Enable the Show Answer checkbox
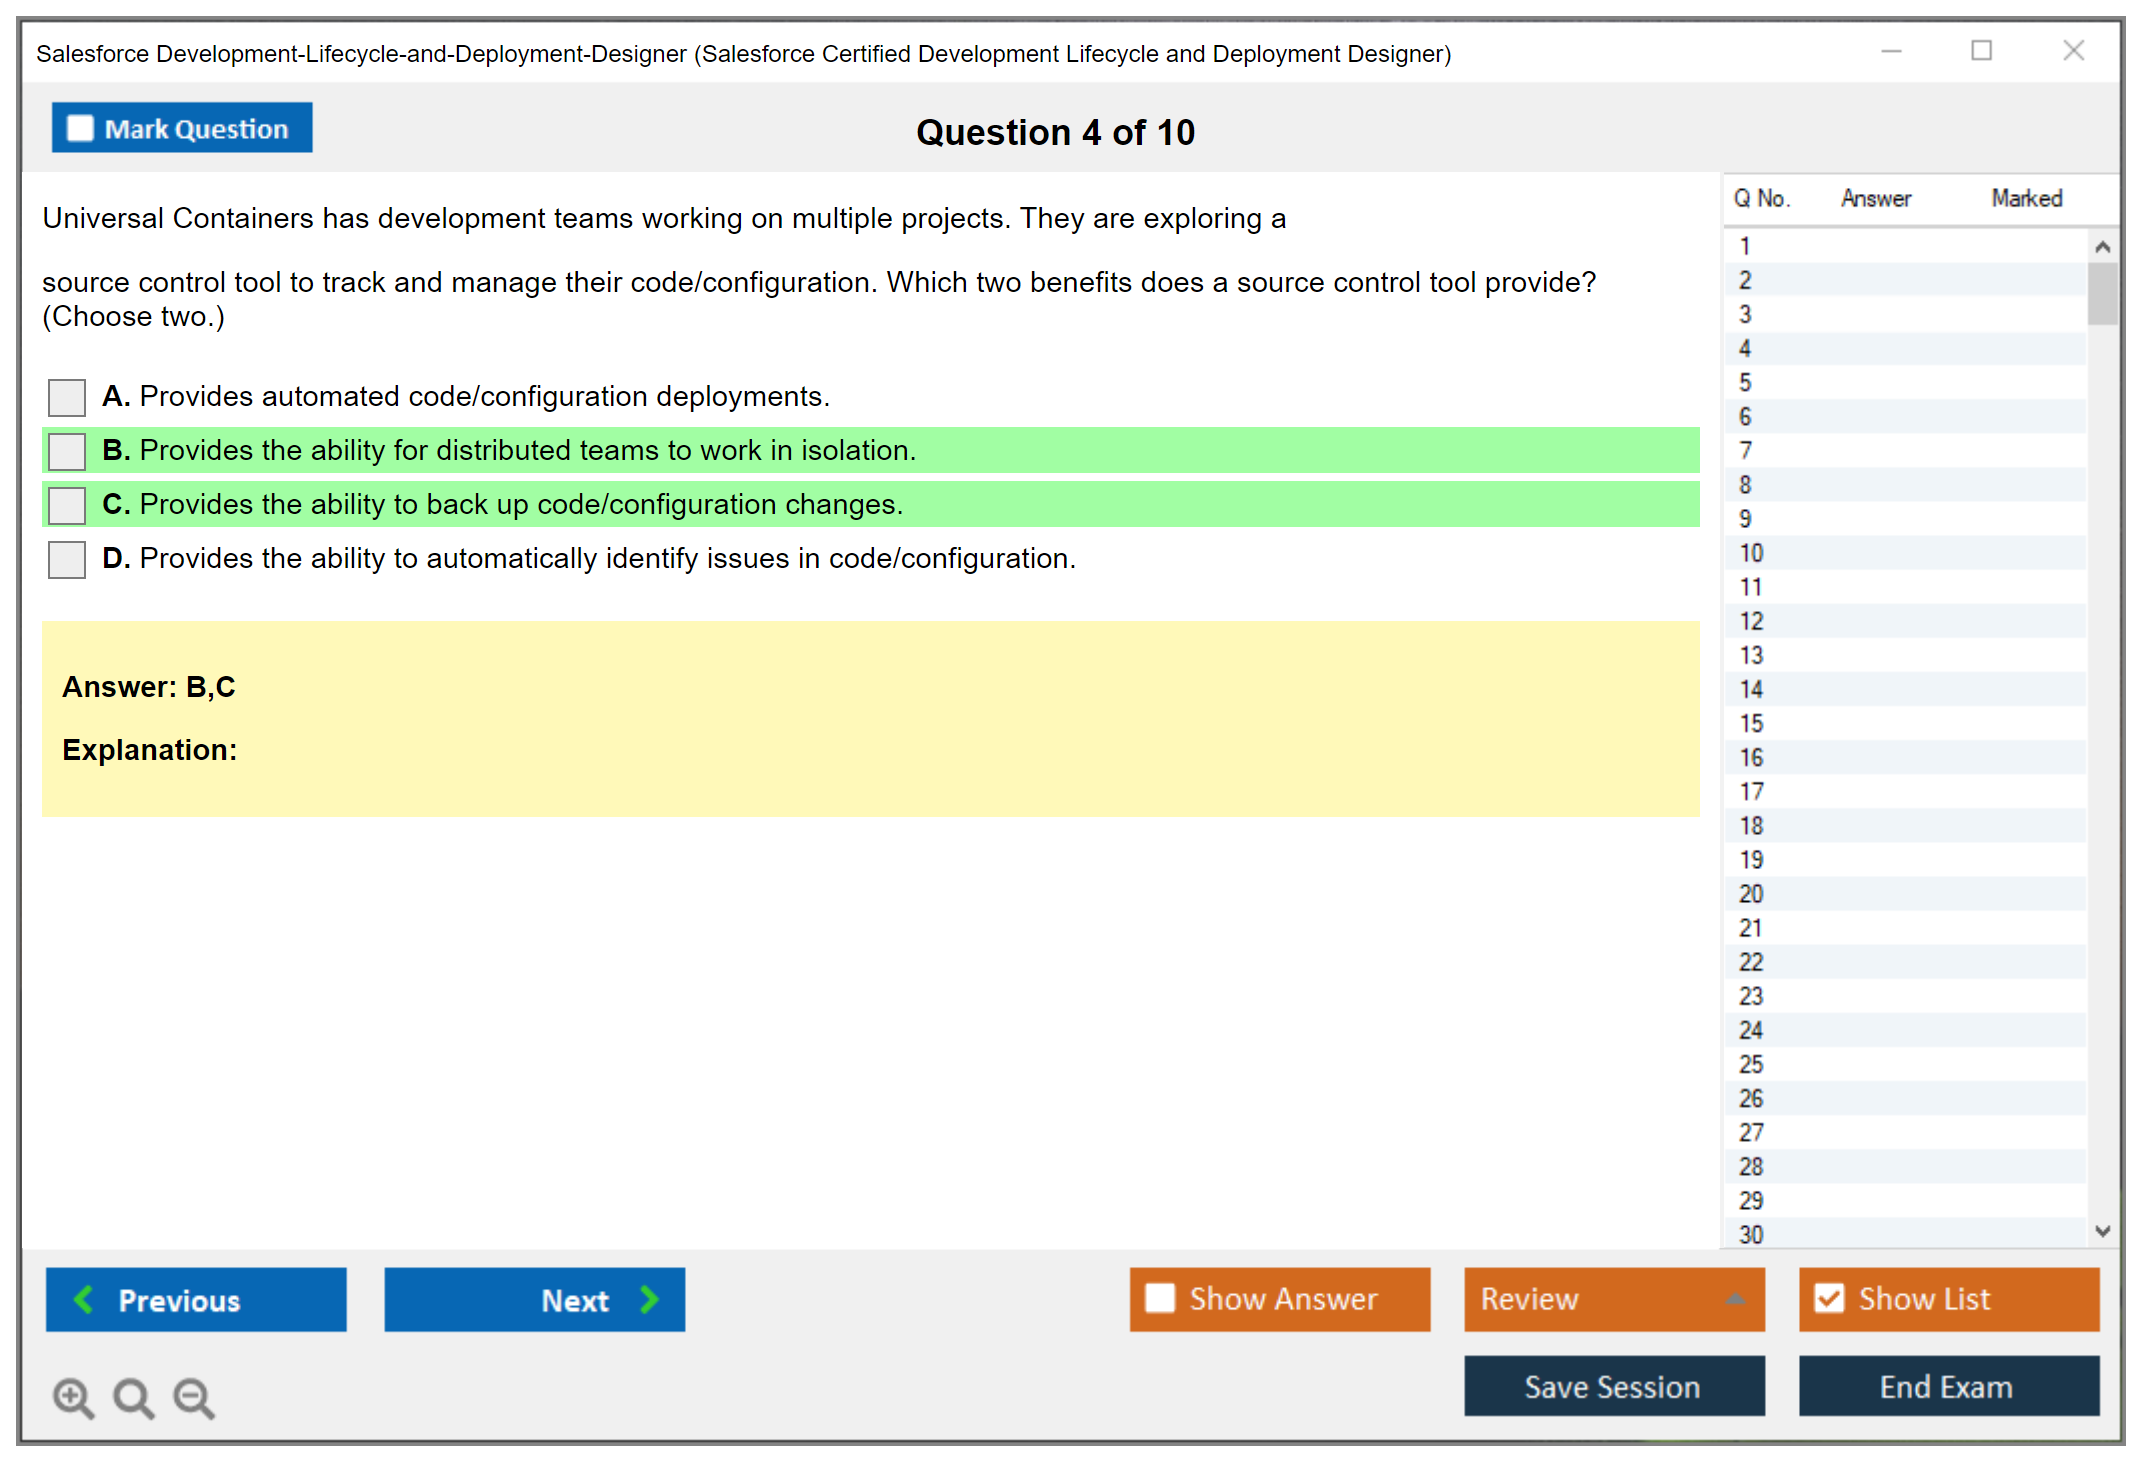This screenshot has width=2150, height=1470. coord(1160,1298)
